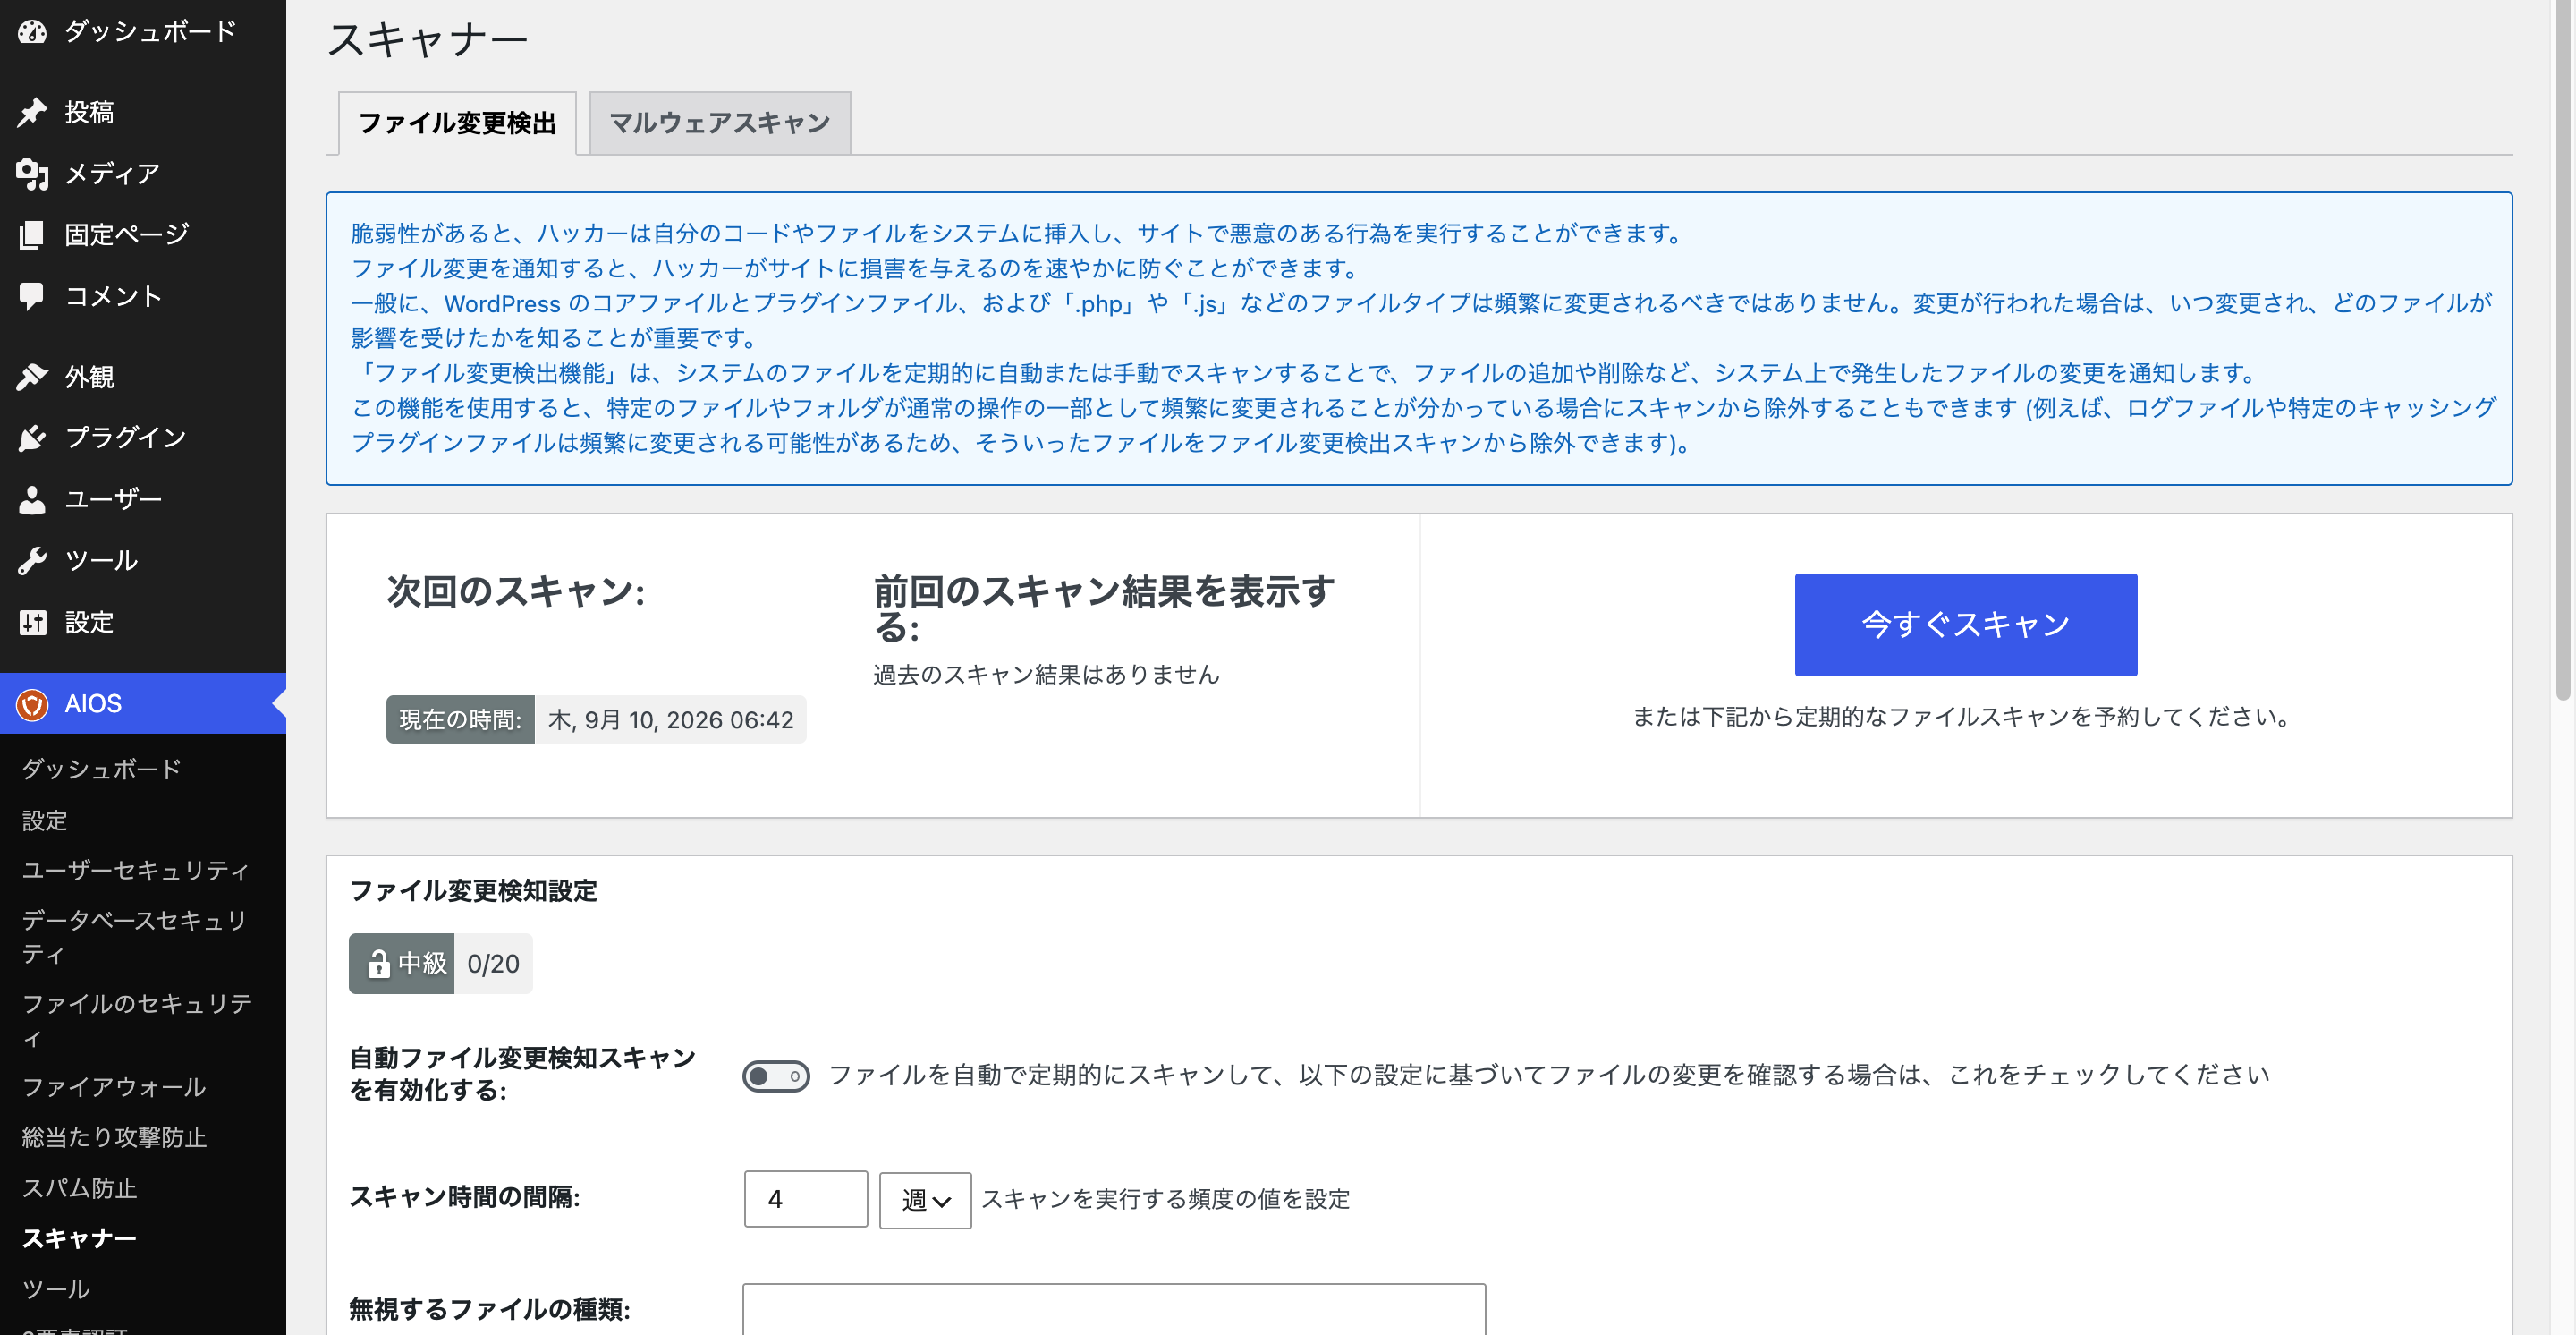Click the 木, 9月 10, 2026 06:42 timestamp

pos(670,720)
